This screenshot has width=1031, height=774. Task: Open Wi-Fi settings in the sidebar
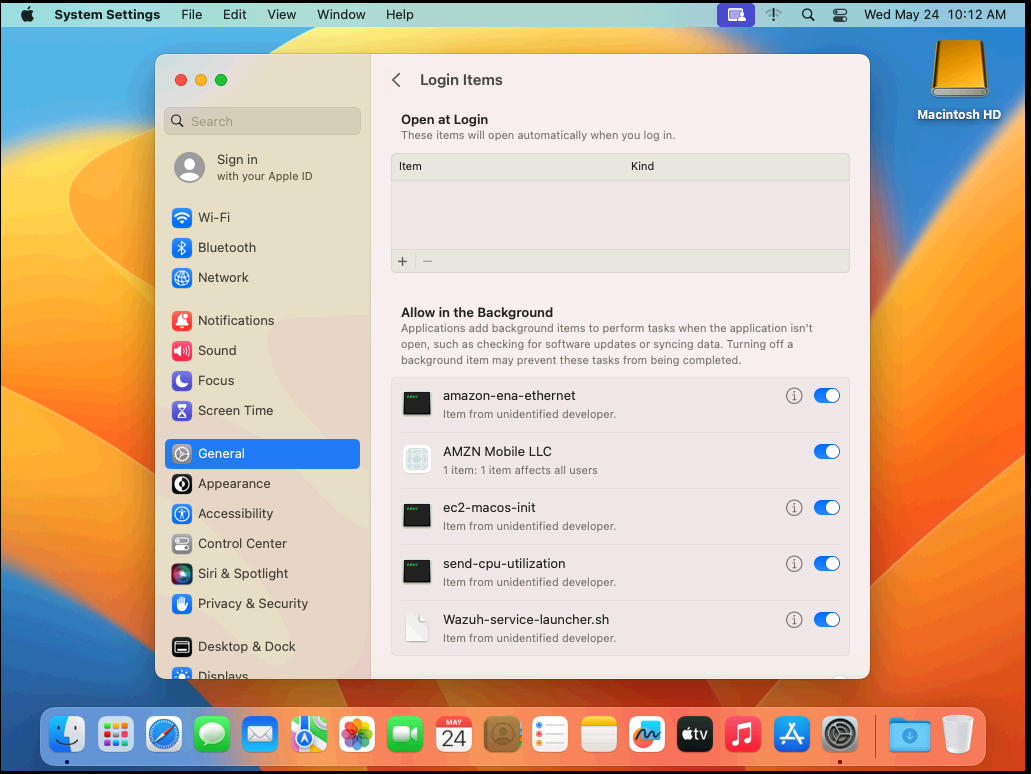[215, 217]
